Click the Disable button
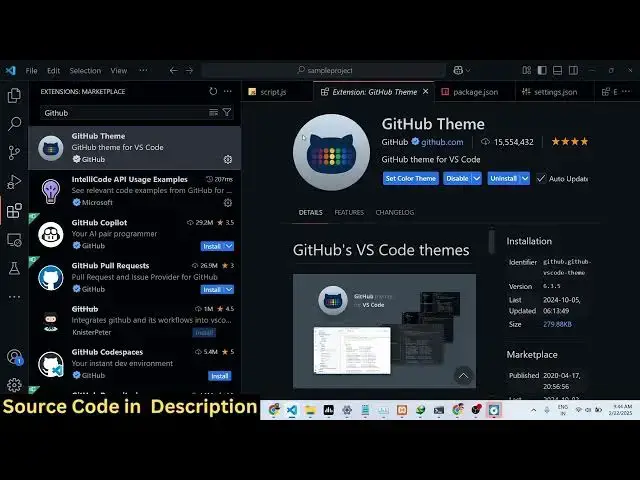This screenshot has width=640, height=480. click(457, 178)
